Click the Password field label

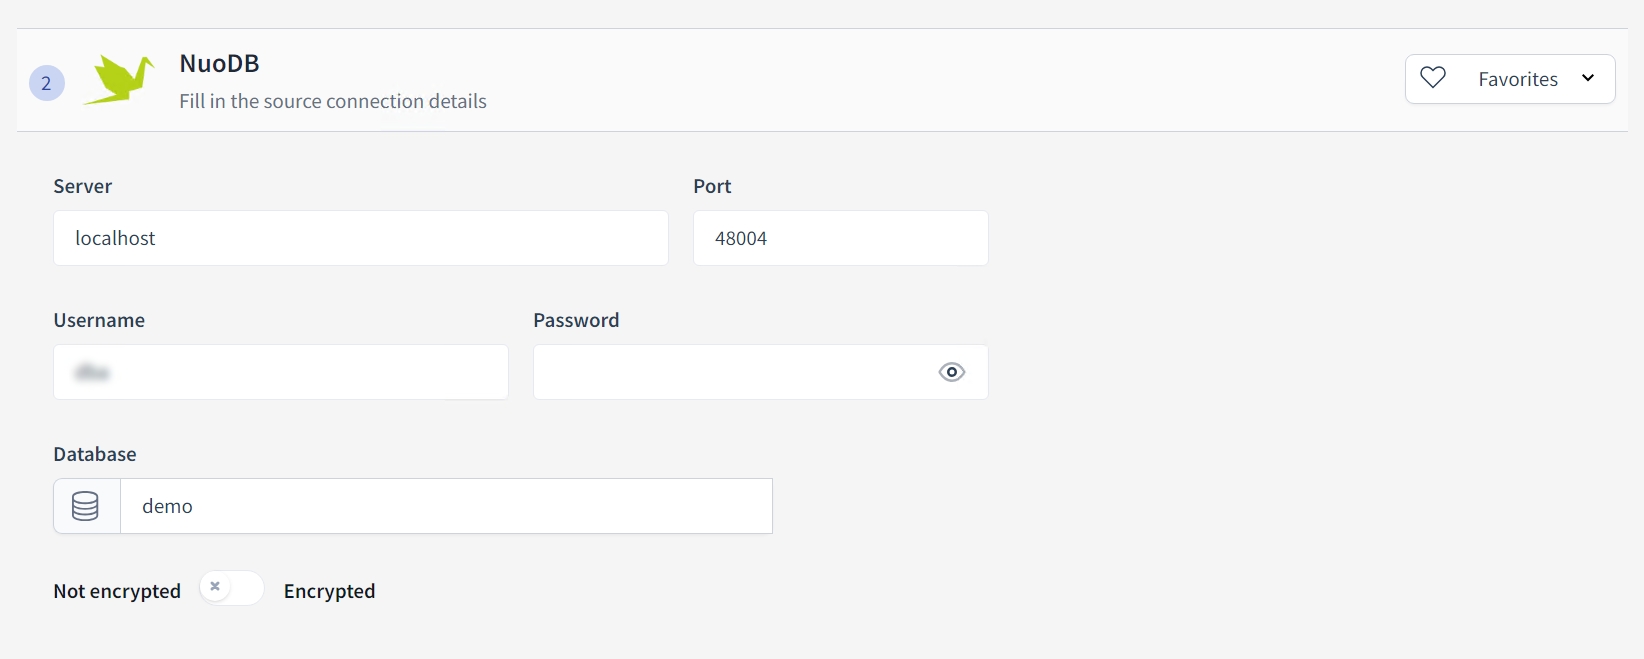coord(576,320)
